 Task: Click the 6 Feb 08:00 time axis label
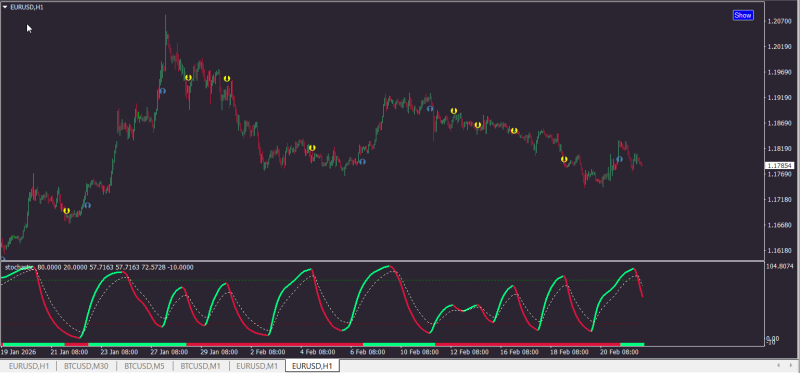click(367, 352)
